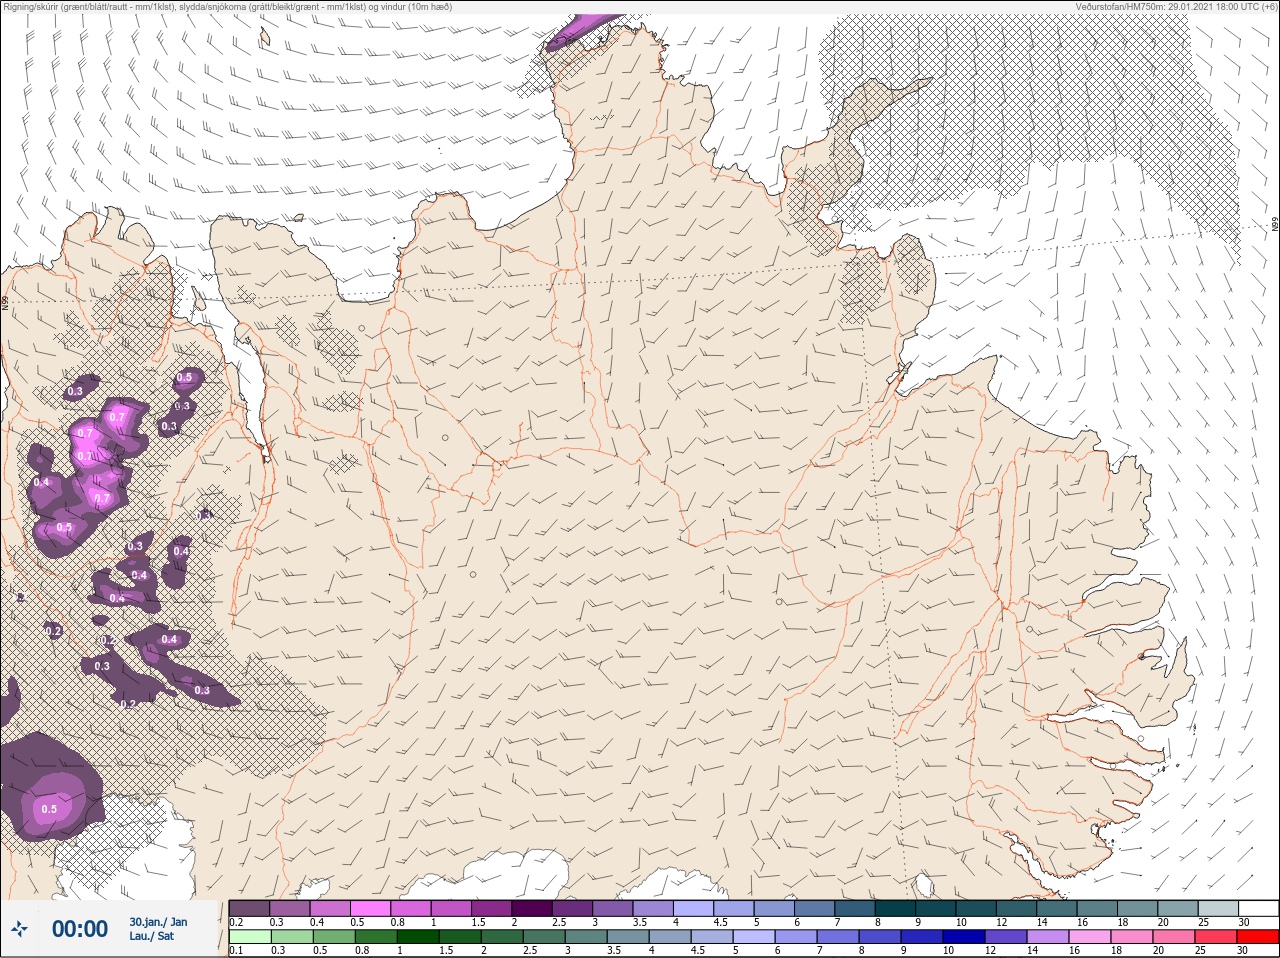The height and width of the screenshot is (958, 1280).
Task: Click the N99 label on the right edge
Action: pos(1275,226)
